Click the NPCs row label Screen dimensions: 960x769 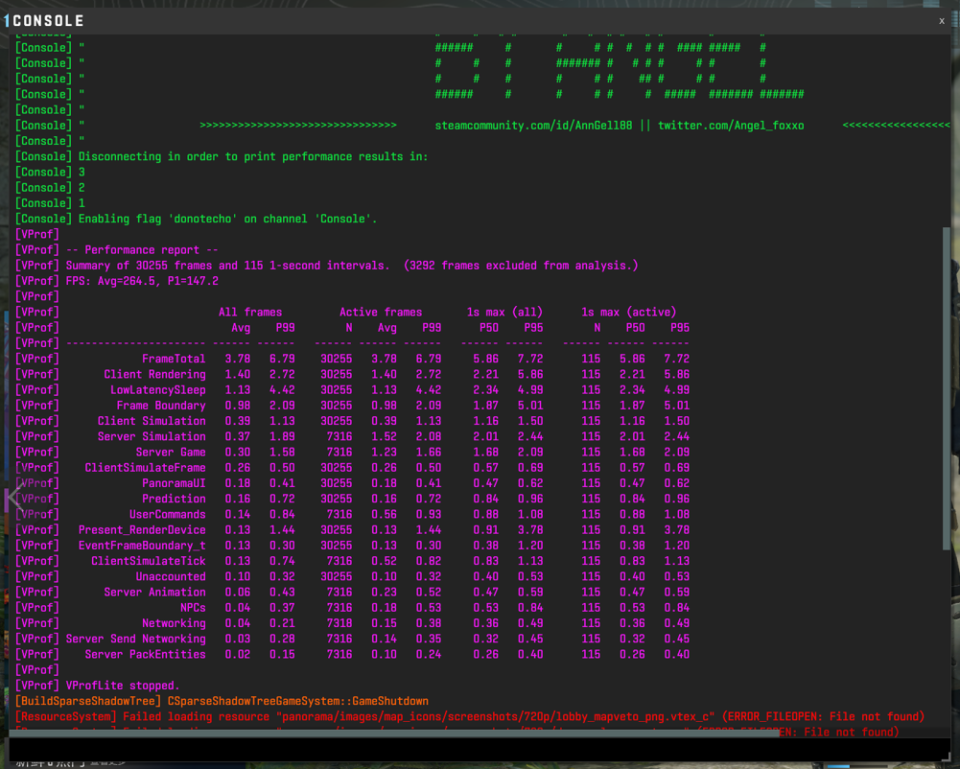point(193,608)
